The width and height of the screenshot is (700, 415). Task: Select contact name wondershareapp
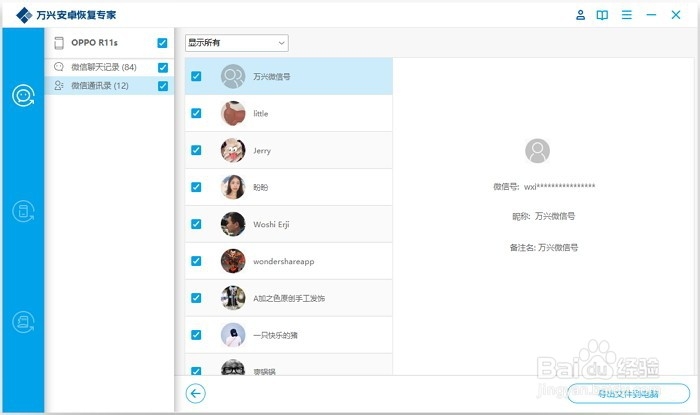pos(283,261)
